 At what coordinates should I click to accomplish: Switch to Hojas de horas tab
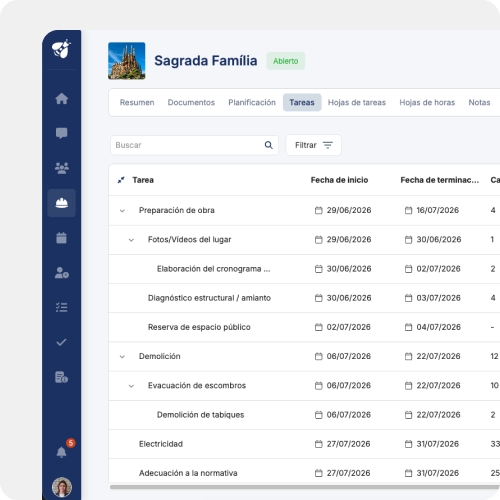tap(427, 102)
